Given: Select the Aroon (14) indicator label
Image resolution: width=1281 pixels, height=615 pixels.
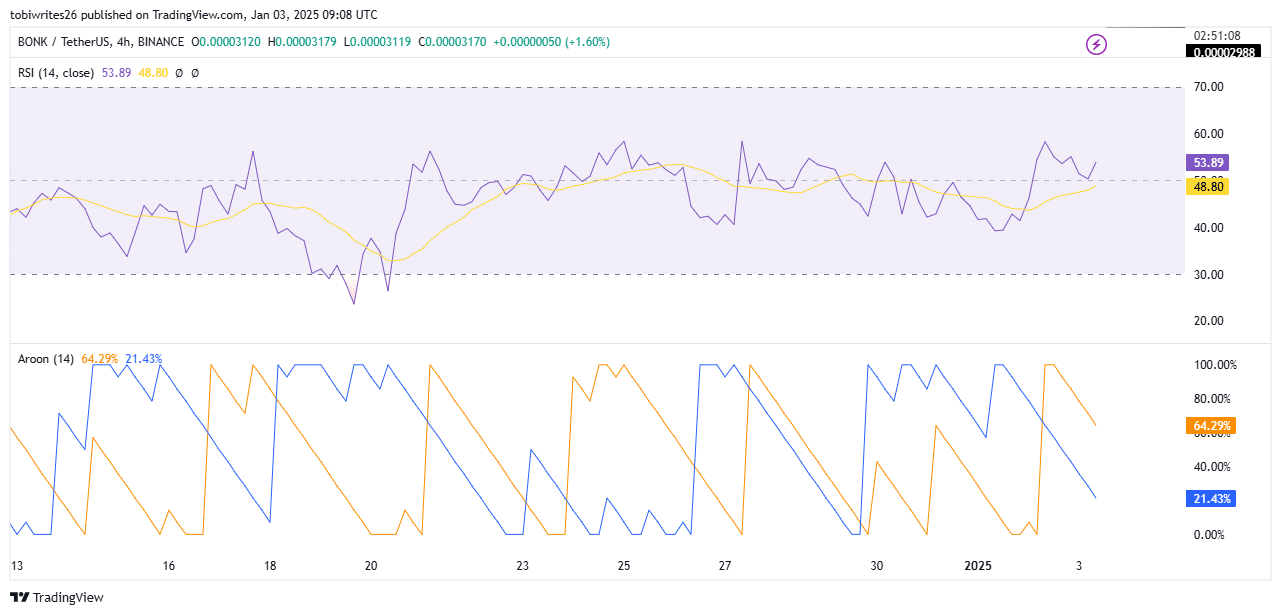Looking at the screenshot, I should point(47,359).
